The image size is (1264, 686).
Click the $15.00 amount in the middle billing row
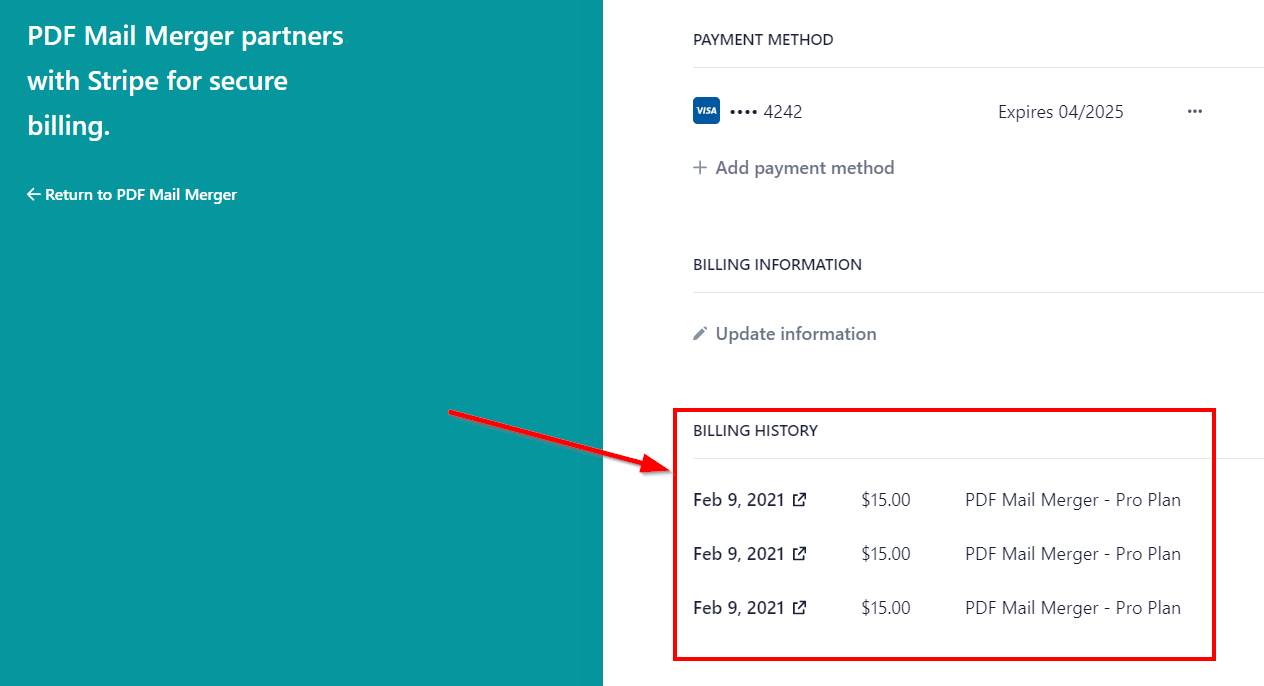[x=885, y=554]
